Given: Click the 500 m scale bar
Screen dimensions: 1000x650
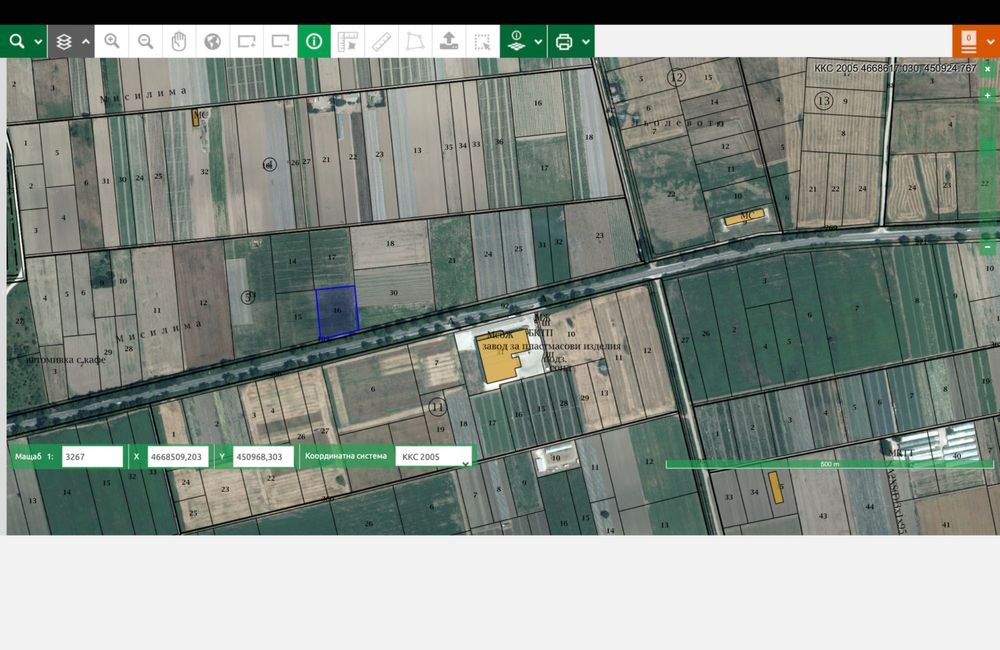Looking at the screenshot, I should point(829,464).
